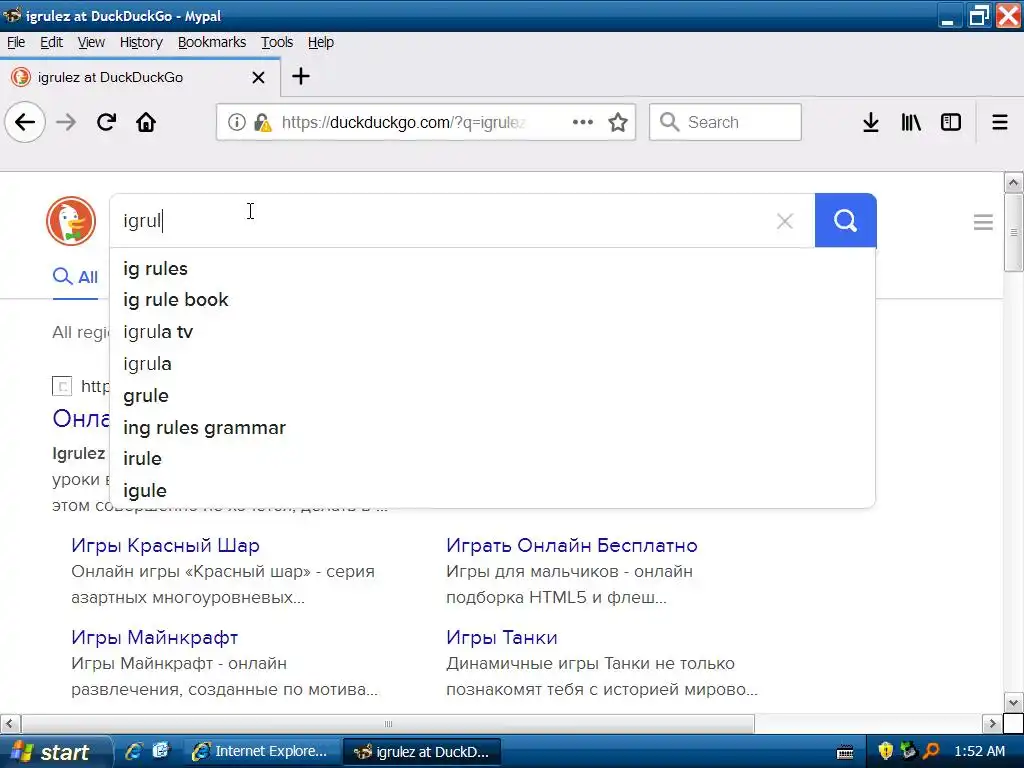Open the Help menu
Screen dimensions: 1024x768
(321, 42)
